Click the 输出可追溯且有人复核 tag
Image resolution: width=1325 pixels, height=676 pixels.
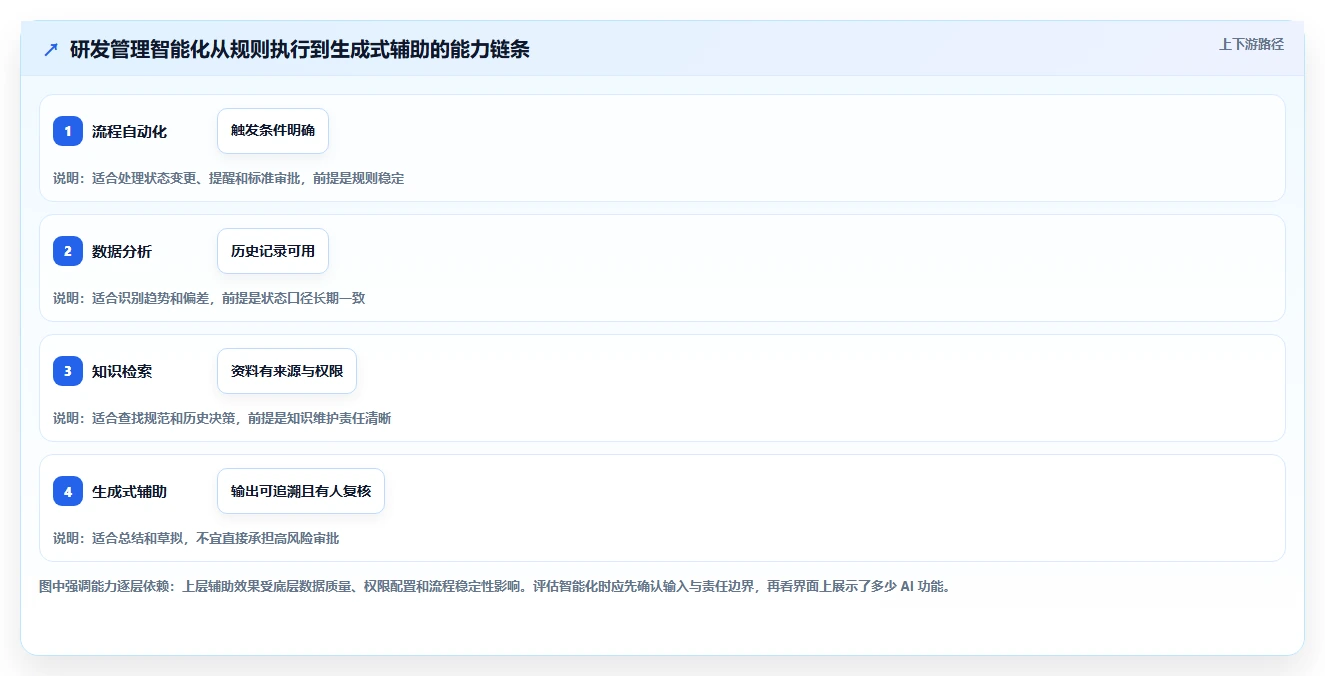301,491
